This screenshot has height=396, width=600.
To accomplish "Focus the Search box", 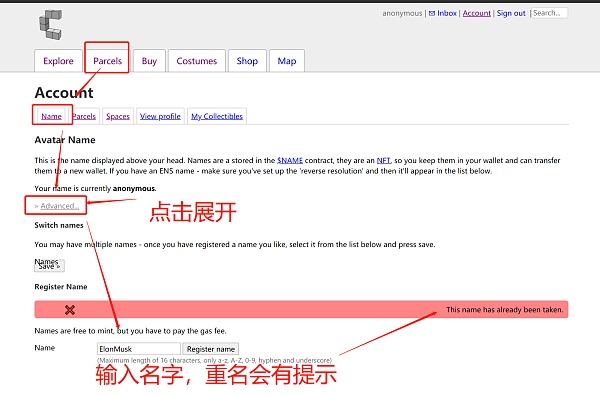I will (x=549, y=13).
